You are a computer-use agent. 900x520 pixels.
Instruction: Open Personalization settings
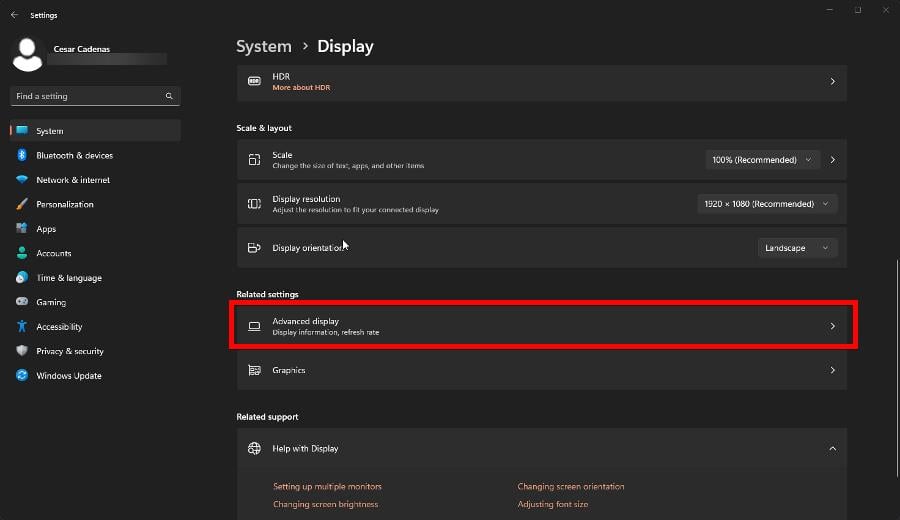95,204
